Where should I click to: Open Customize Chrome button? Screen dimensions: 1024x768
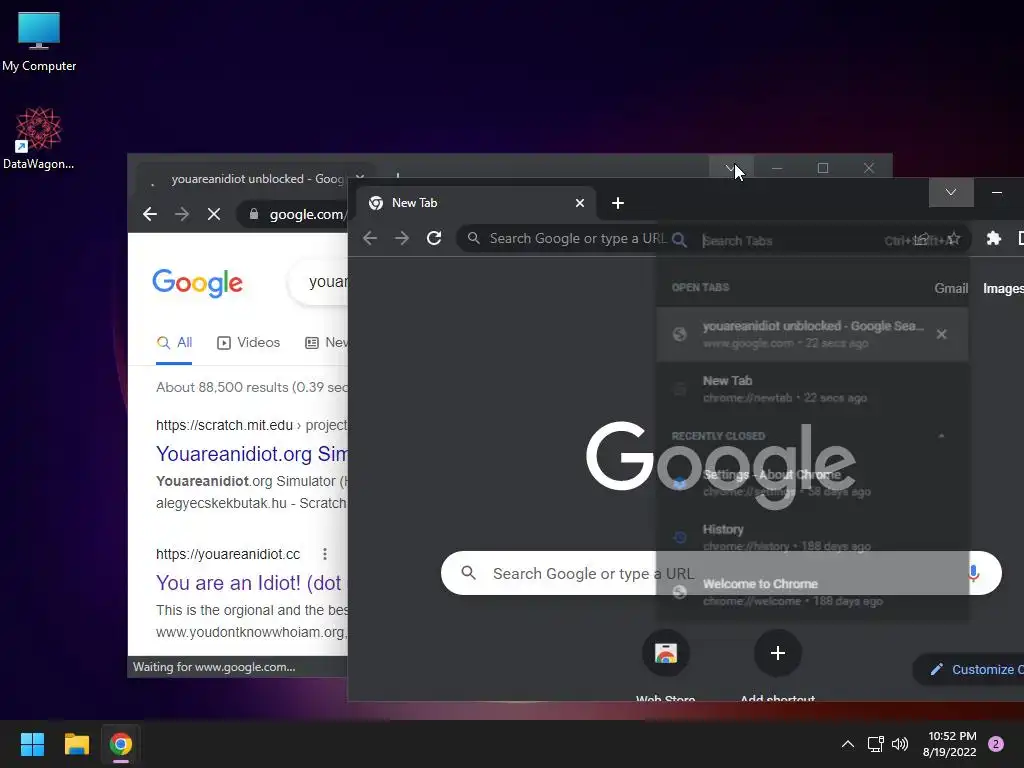click(x=968, y=669)
